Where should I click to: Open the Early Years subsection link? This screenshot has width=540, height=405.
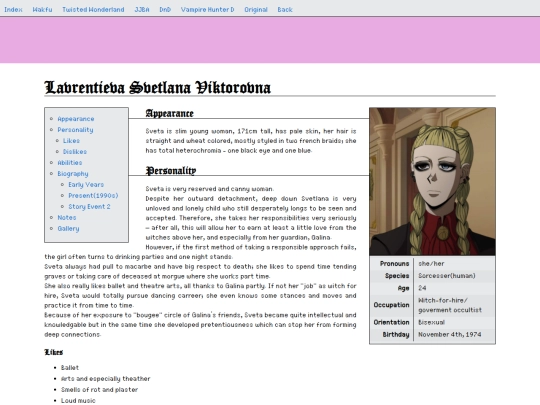(86, 185)
